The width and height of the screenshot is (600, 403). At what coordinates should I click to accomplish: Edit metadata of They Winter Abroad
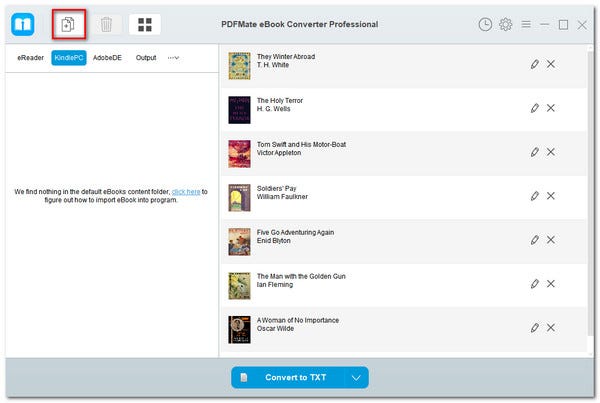[x=535, y=64]
